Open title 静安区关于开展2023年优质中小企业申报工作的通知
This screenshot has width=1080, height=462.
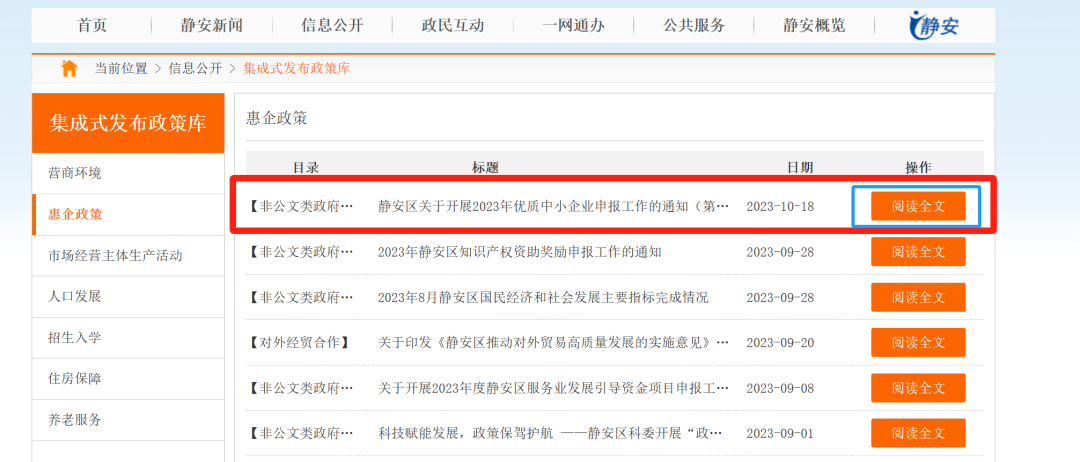coord(553,207)
